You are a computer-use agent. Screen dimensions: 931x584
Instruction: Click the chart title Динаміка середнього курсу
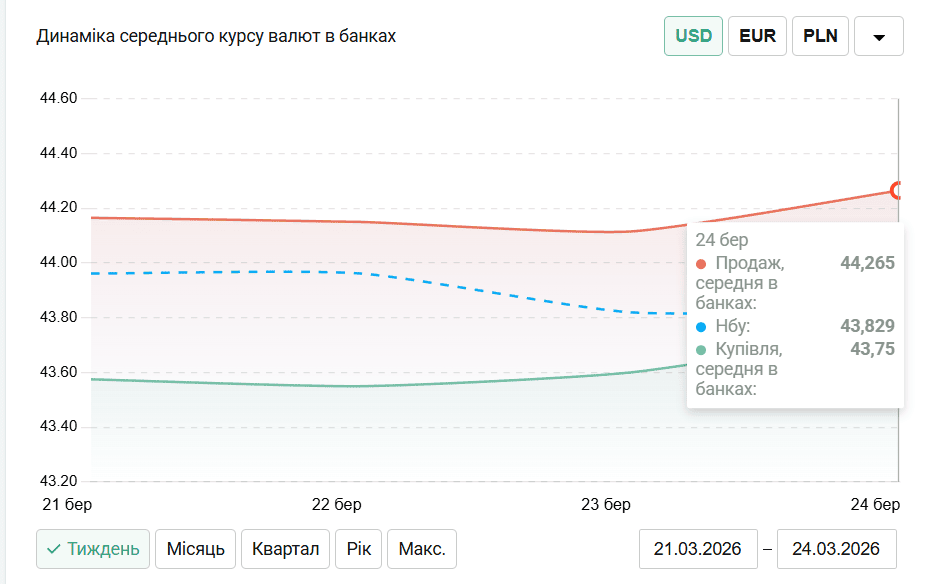pyautogui.click(x=216, y=36)
